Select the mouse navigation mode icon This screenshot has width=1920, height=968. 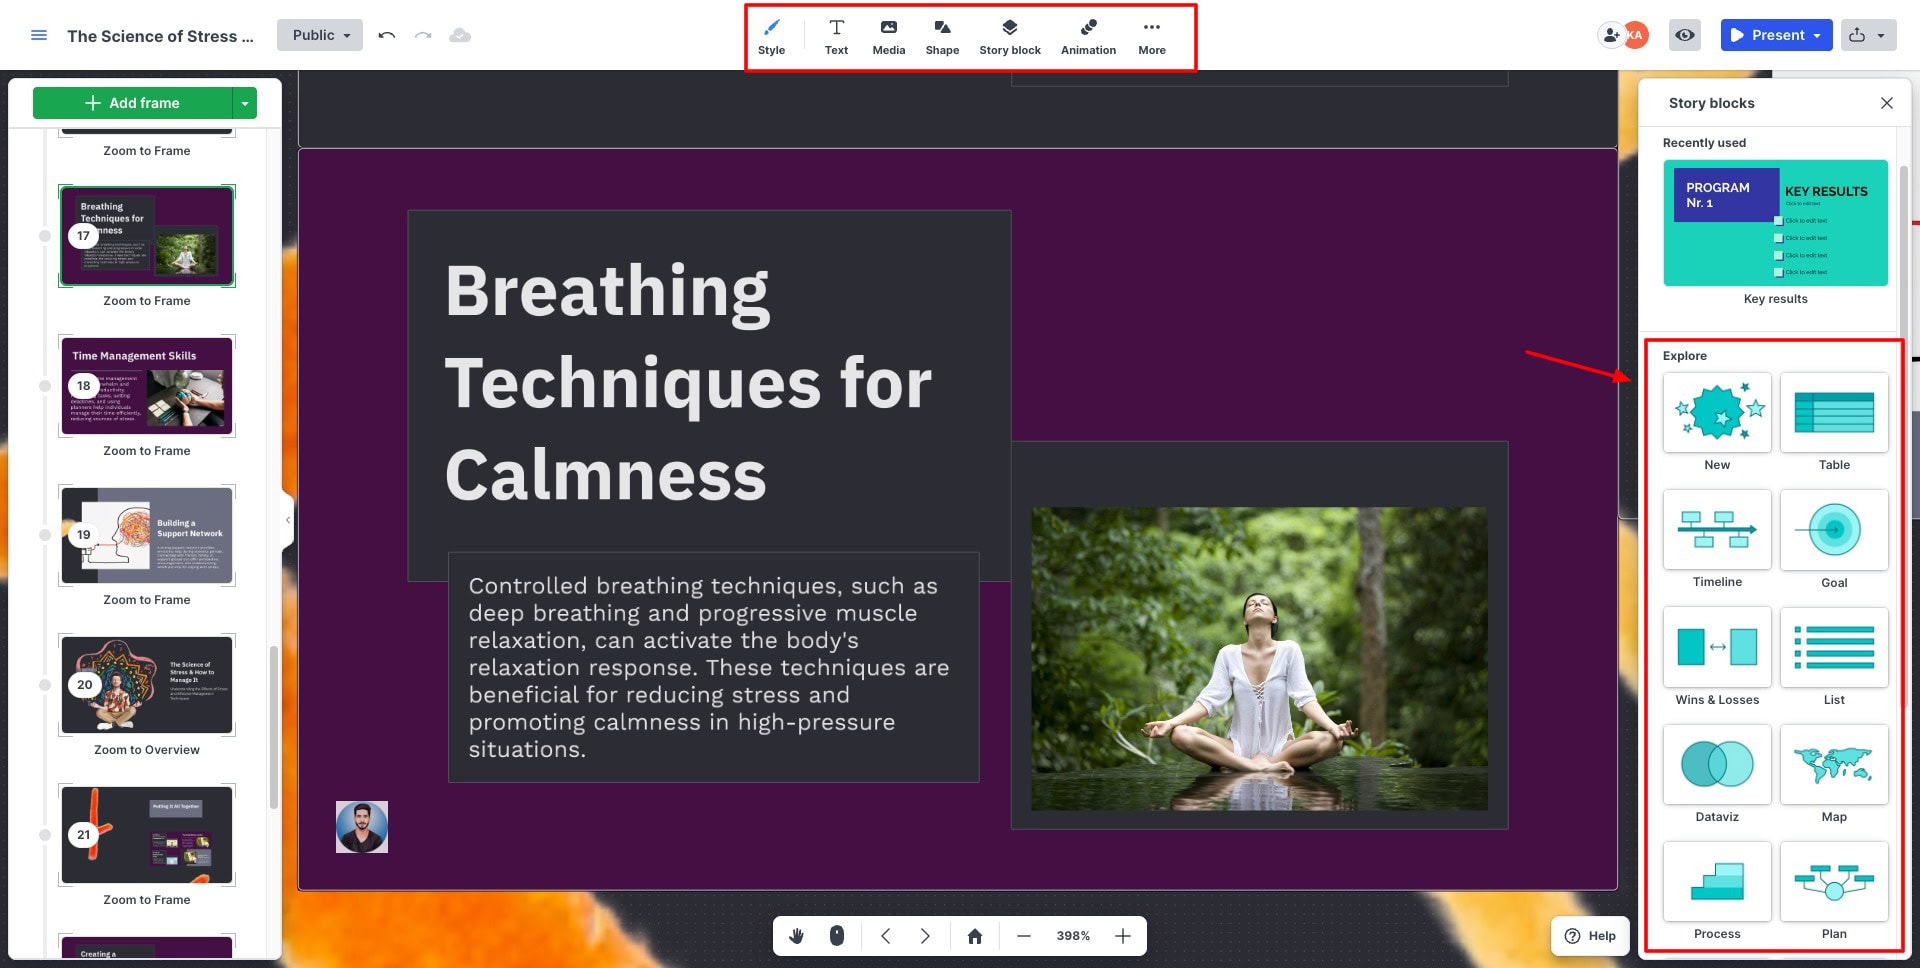[837, 936]
